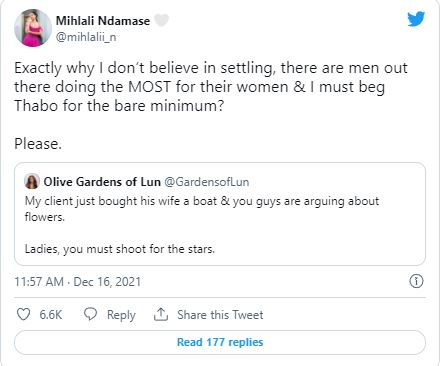Open the @GardensofLun handle
Screen dimensions: 443x366
(207, 182)
